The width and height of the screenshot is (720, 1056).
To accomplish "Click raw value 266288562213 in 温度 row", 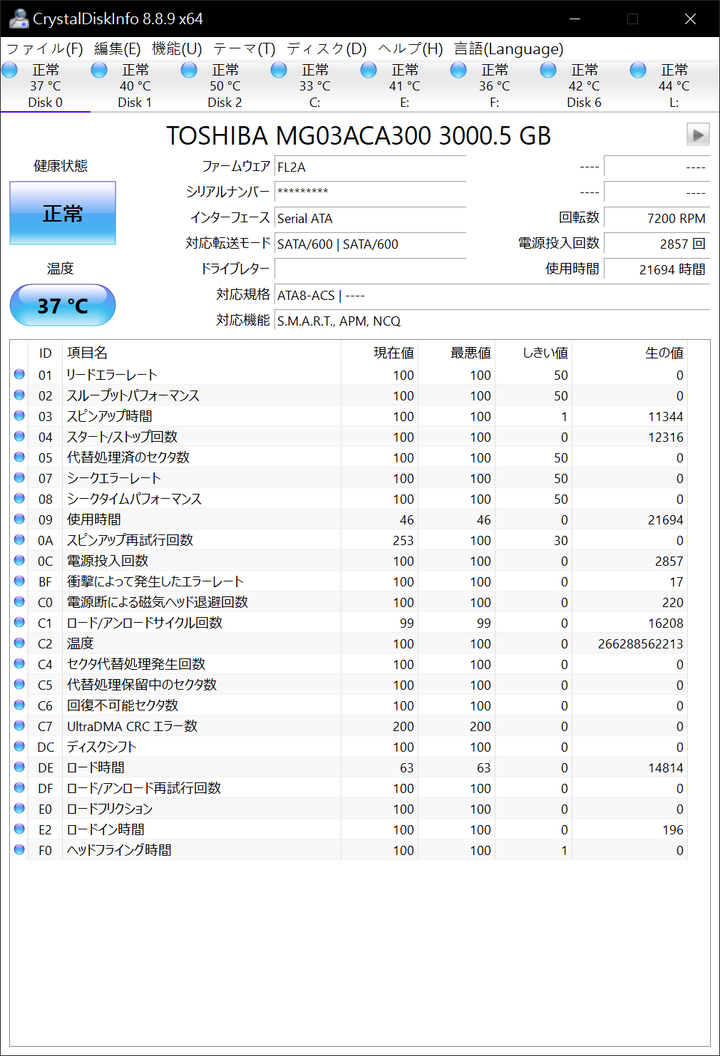I will pyautogui.click(x=641, y=644).
